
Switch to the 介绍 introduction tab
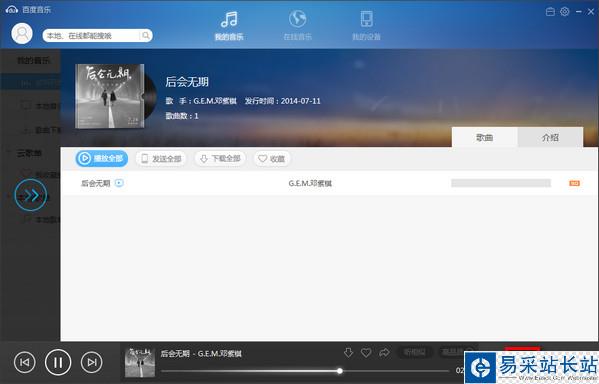(550, 137)
